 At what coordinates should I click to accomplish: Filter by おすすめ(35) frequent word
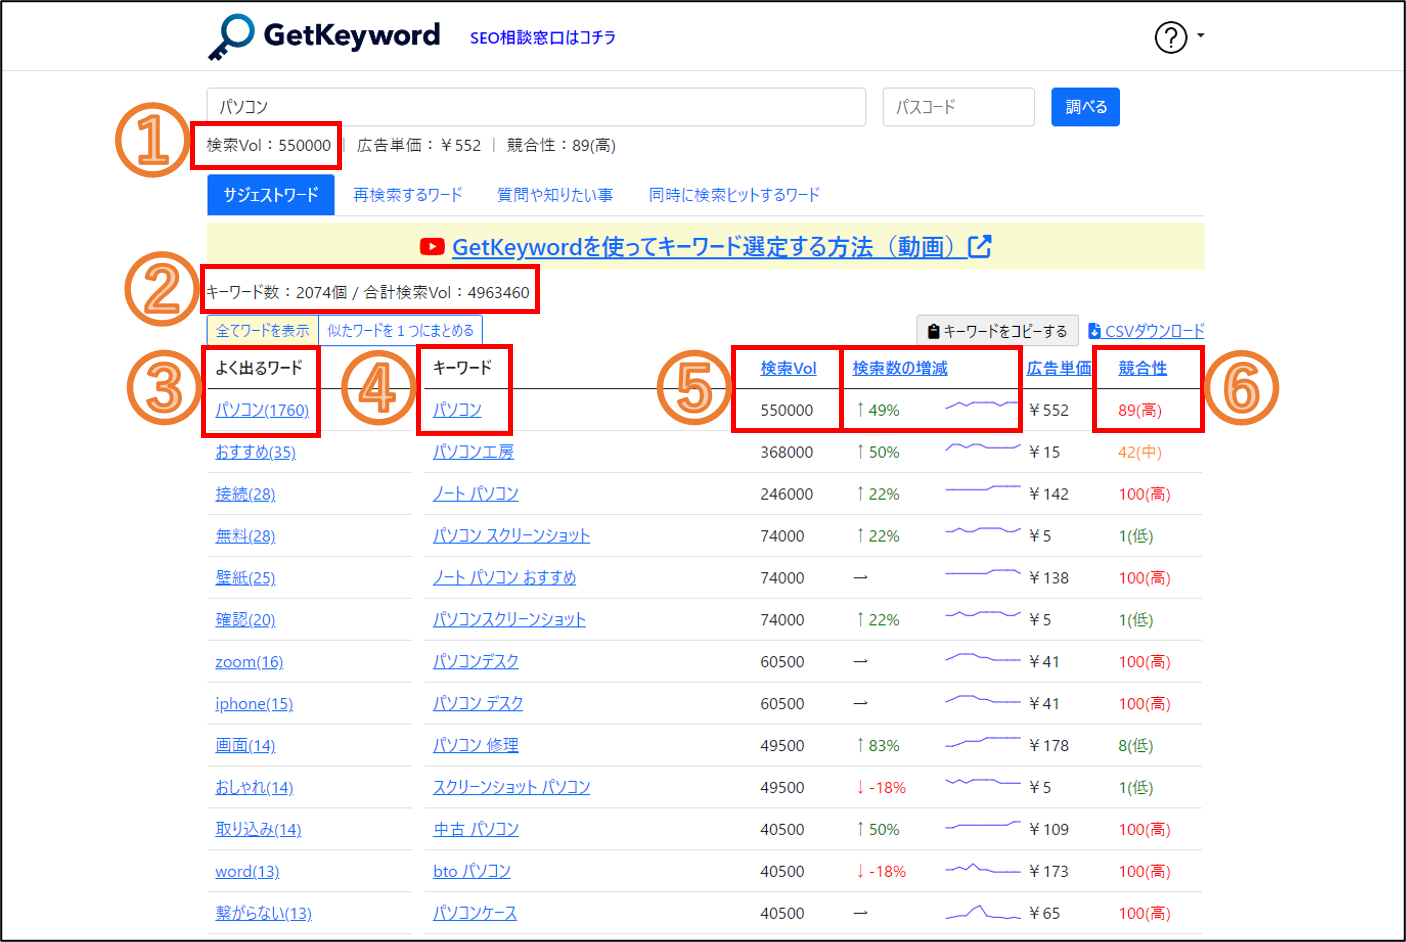(255, 452)
